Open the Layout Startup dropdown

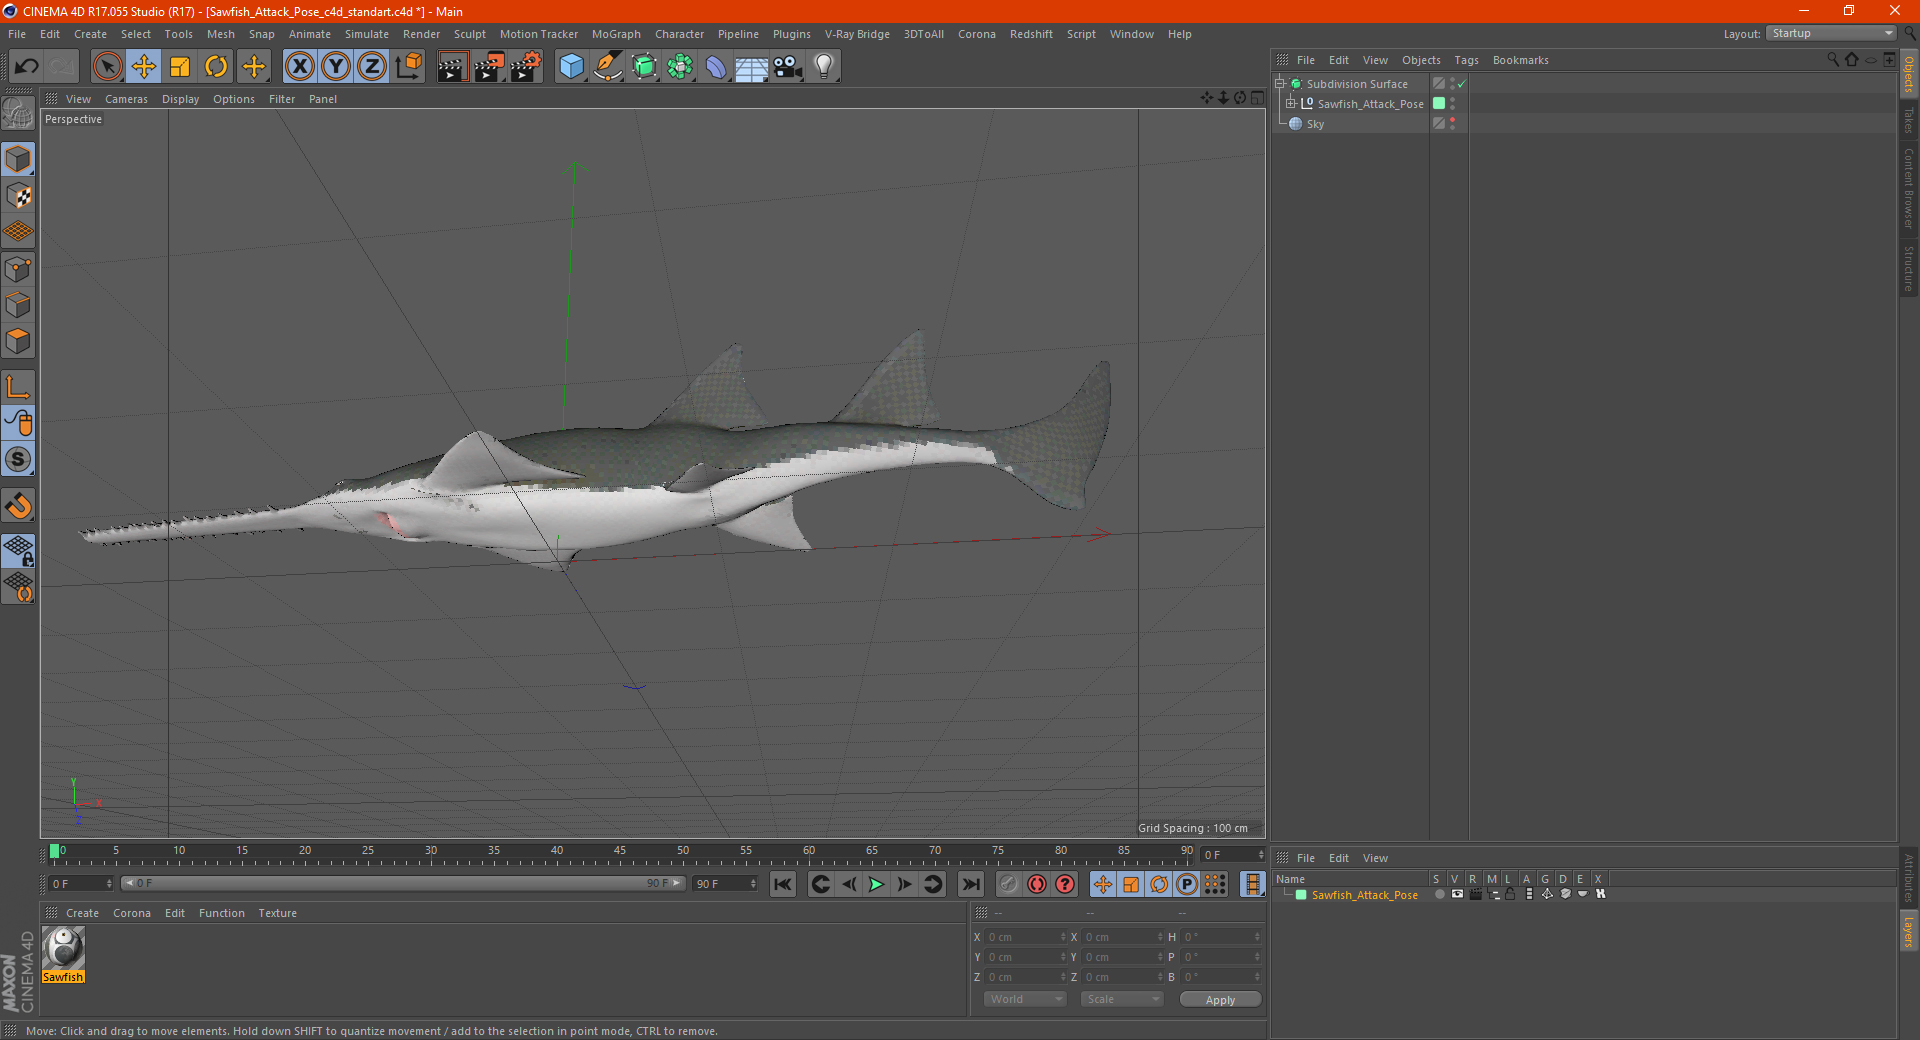click(1831, 33)
